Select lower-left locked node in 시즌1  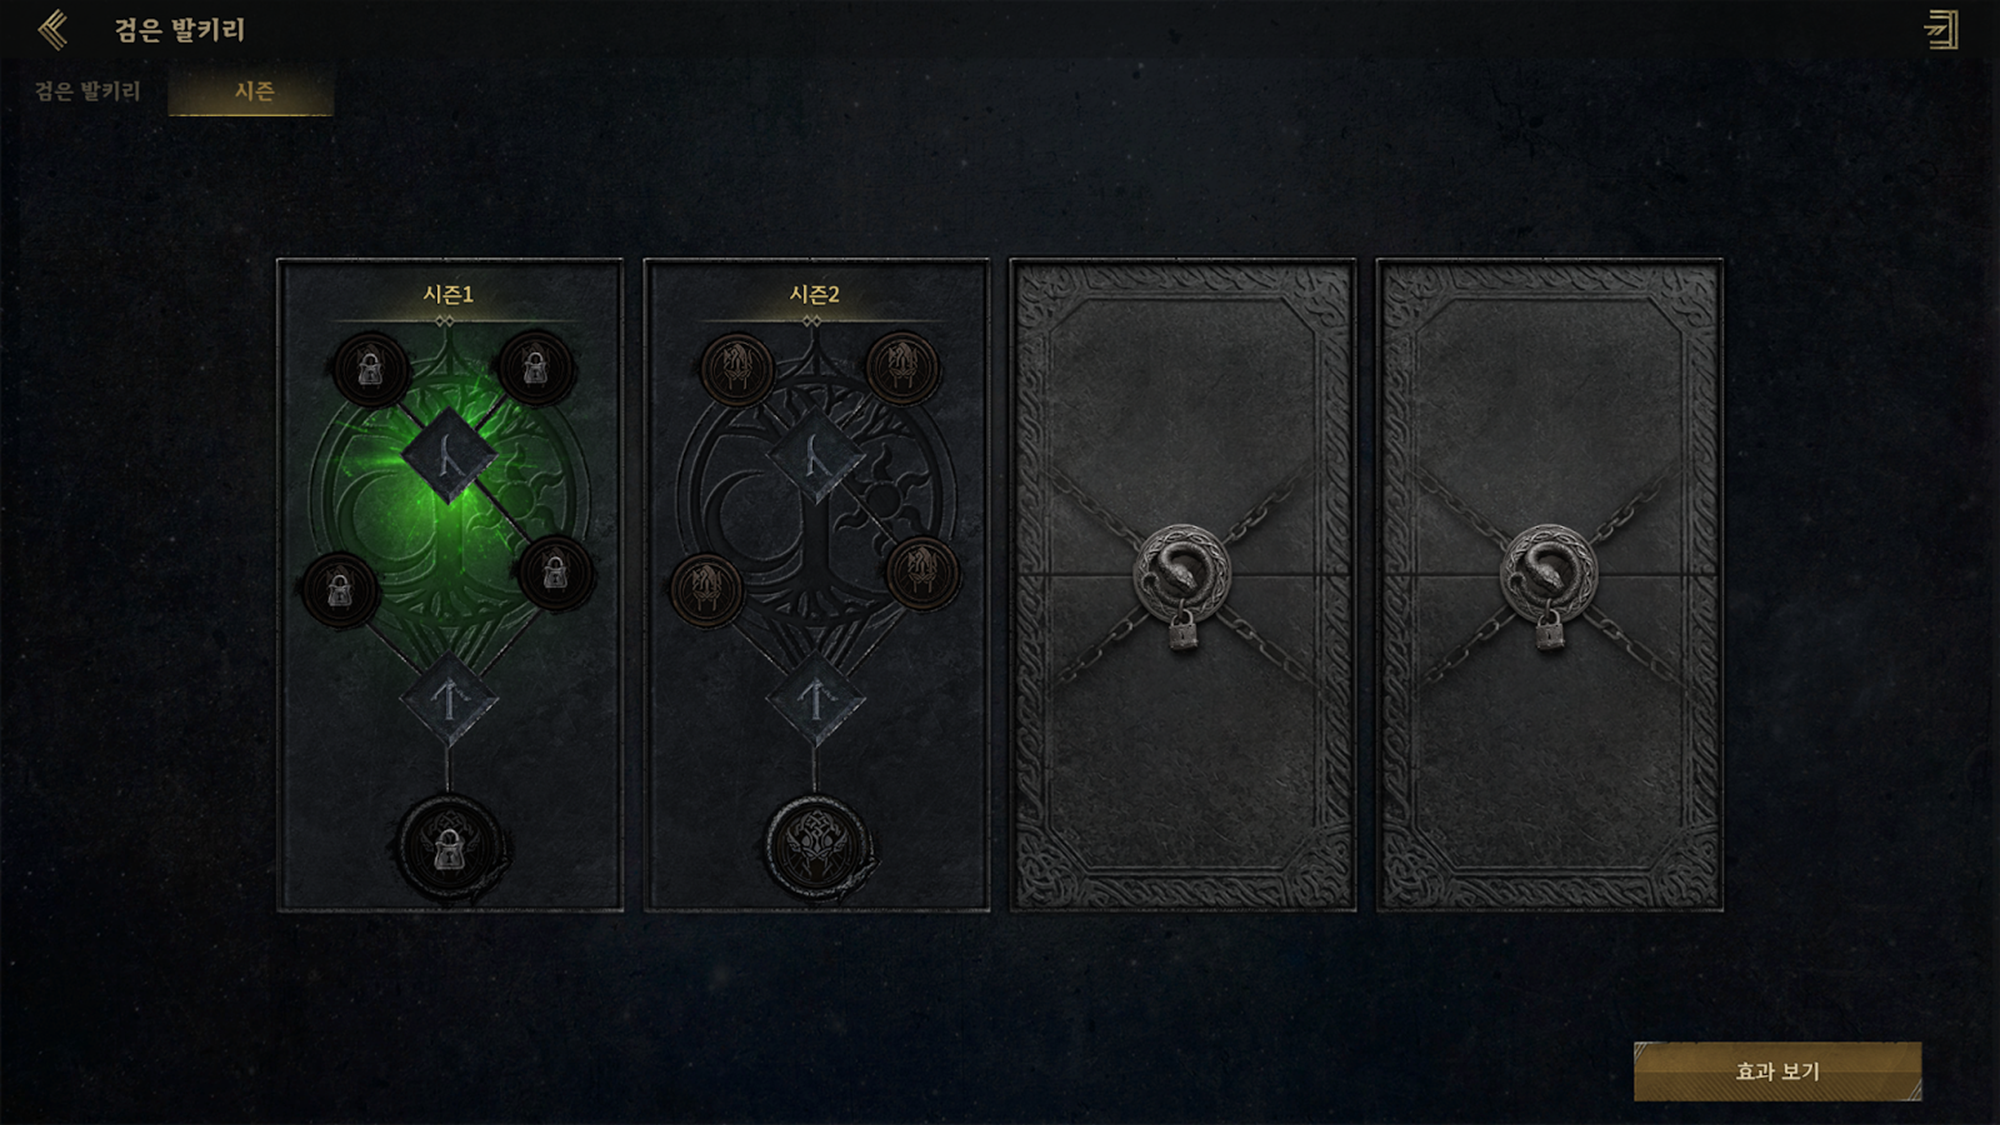tap(340, 590)
